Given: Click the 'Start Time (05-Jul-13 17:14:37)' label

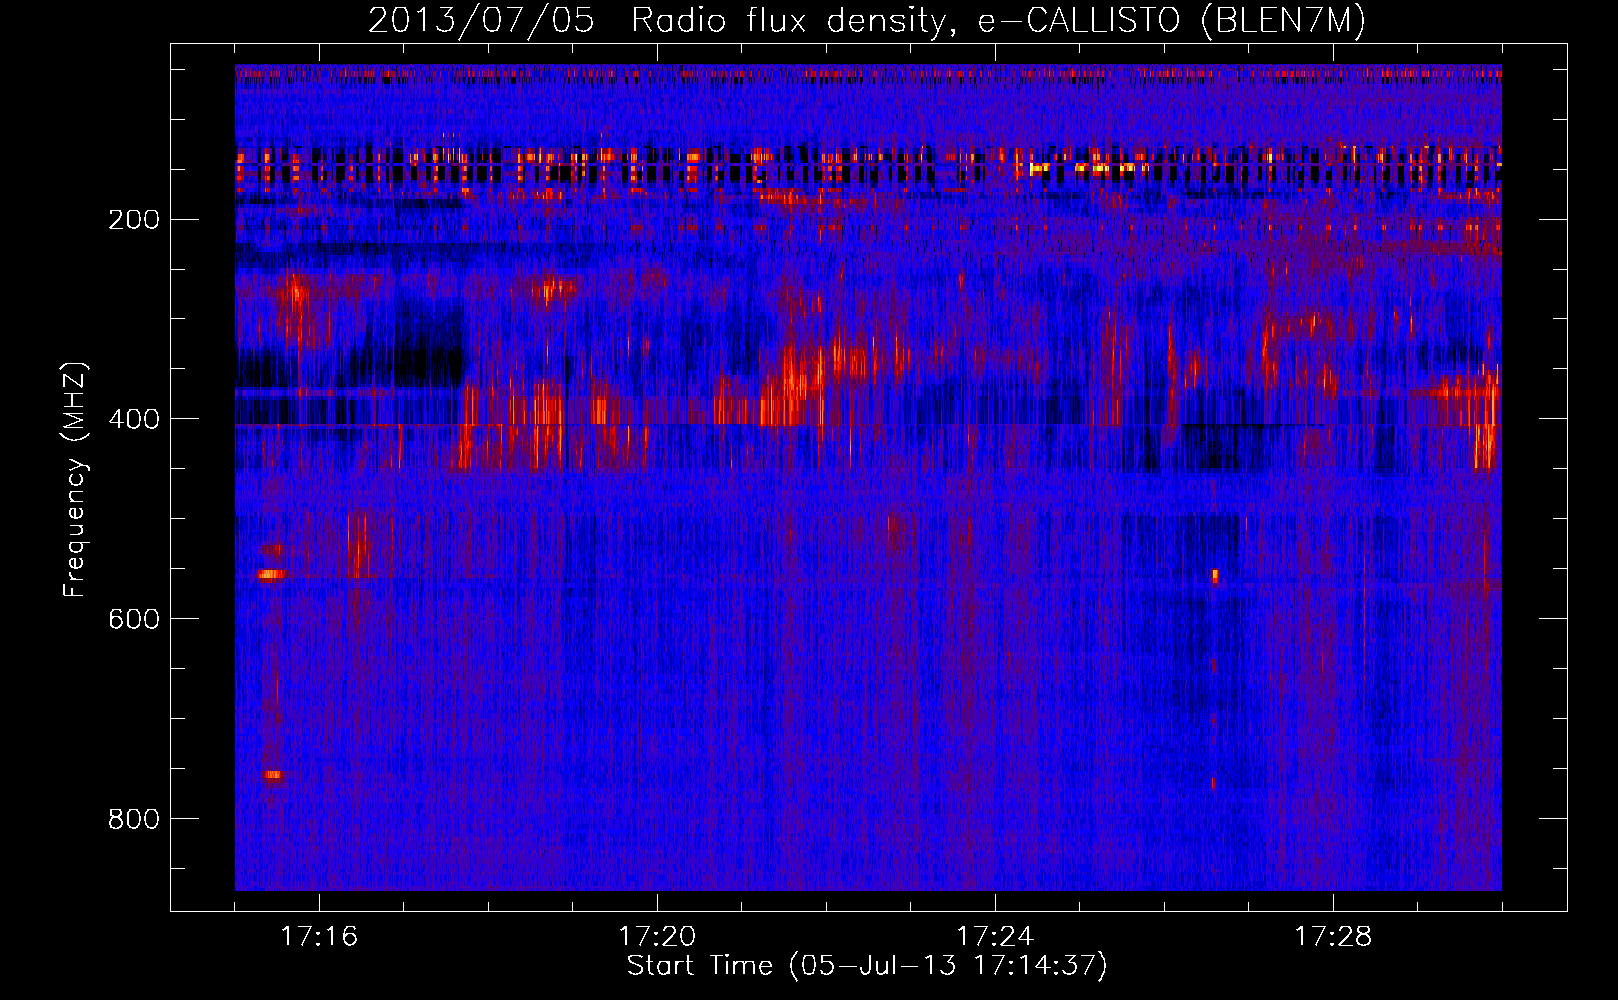Looking at the screenshot, I should click(867, 966).
